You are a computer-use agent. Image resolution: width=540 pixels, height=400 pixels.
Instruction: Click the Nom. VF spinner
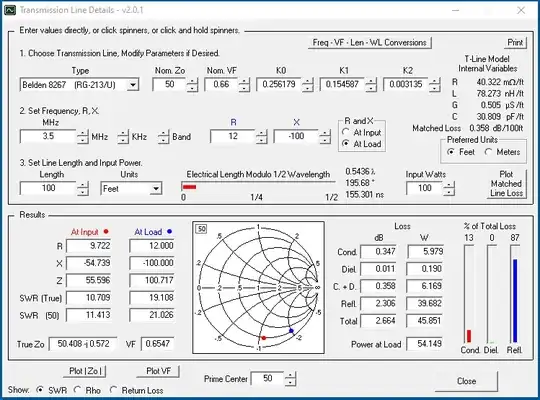(x=244, y=84)
